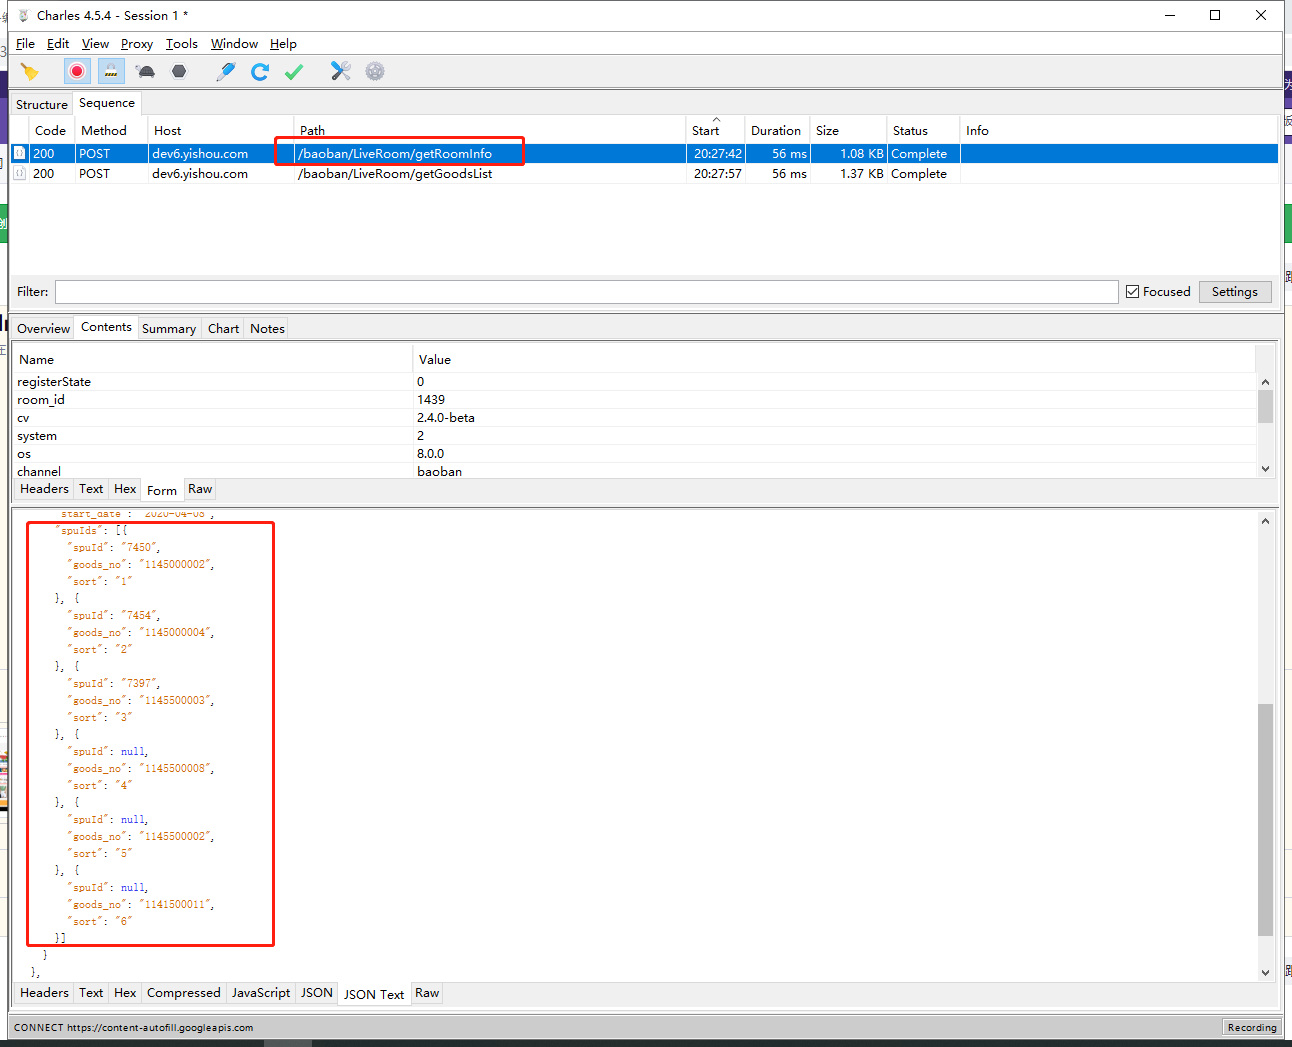This screenshot has height=1047, width=1292.
Task: Click the form table scroll up arrow
Action: click(x=1265, y=382)
